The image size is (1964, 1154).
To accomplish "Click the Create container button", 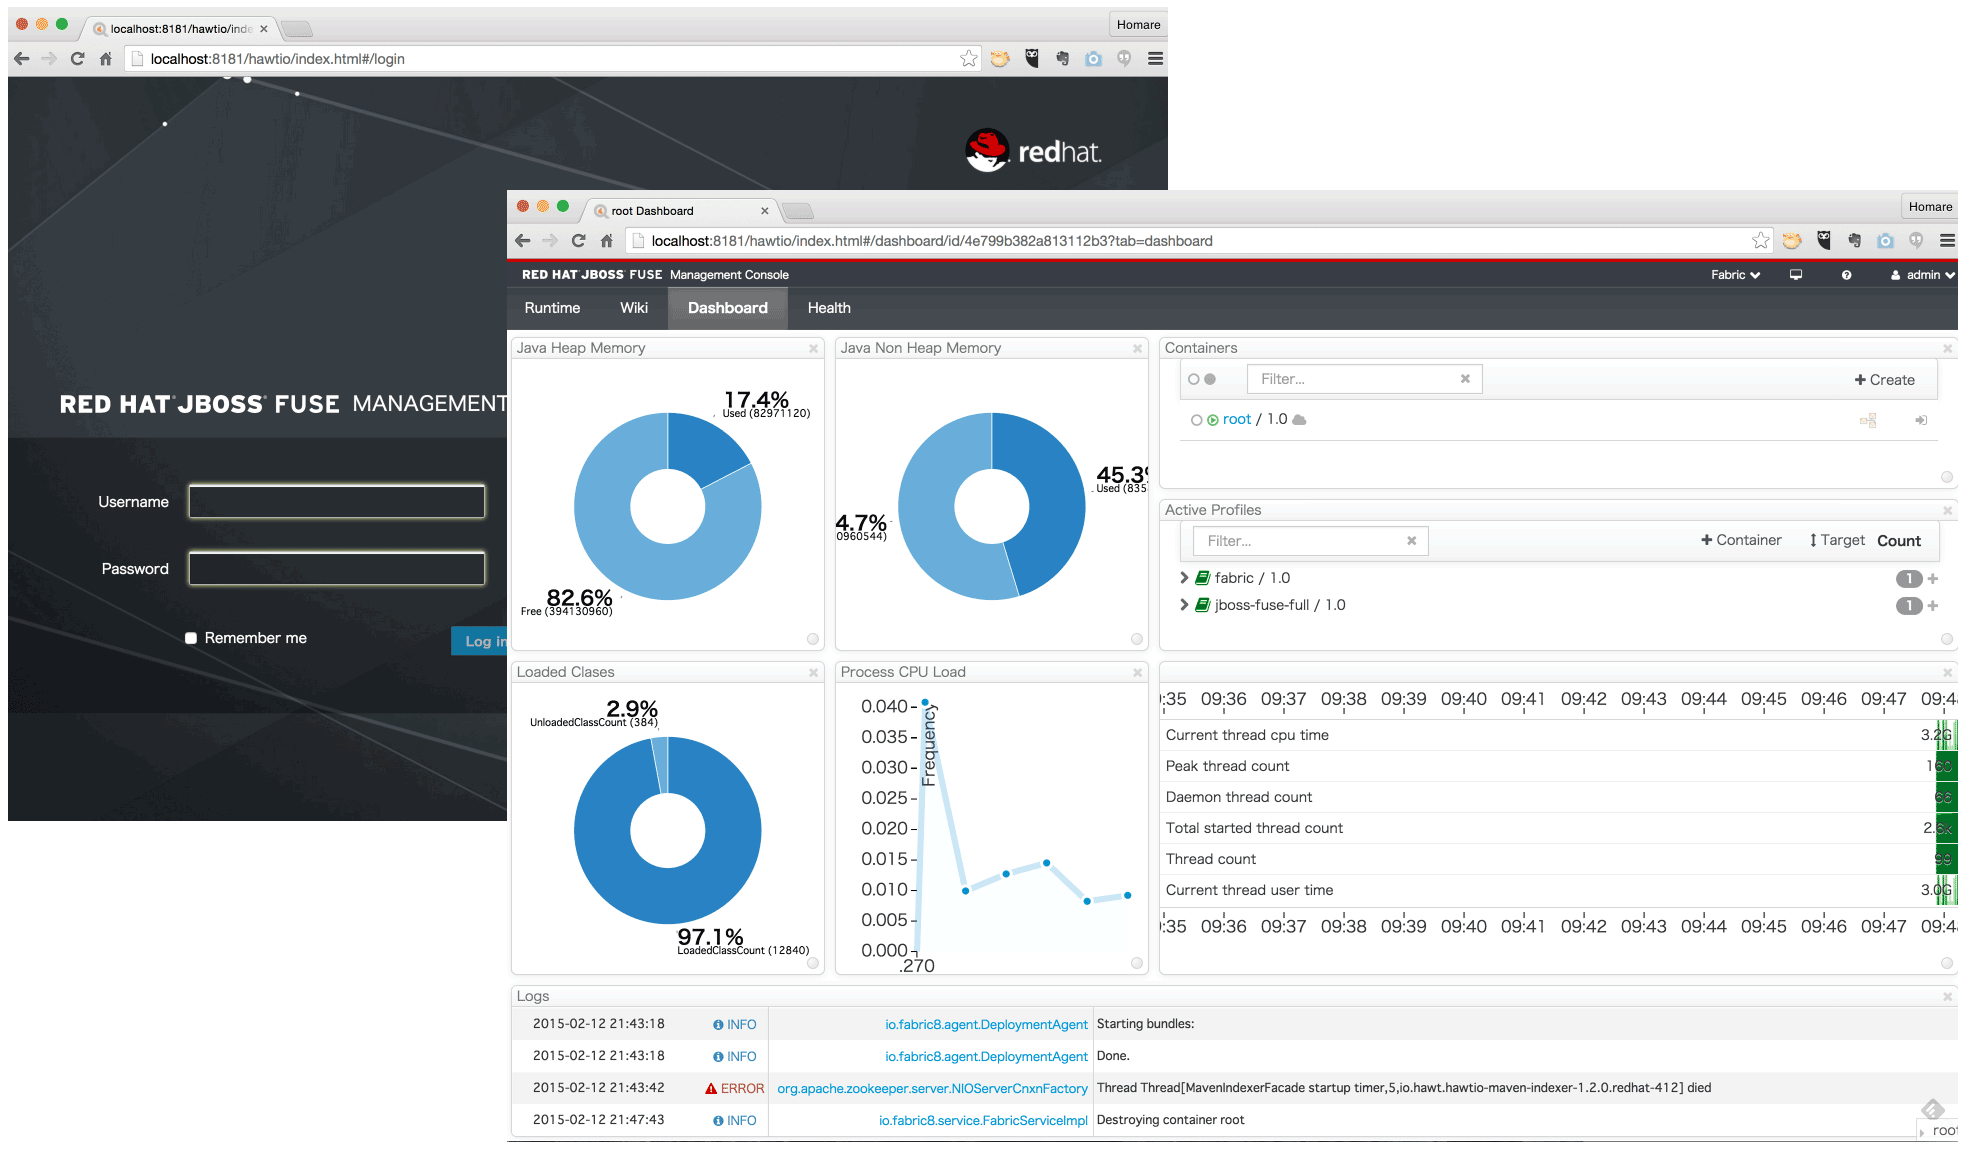I will [x=1884, y=380].
